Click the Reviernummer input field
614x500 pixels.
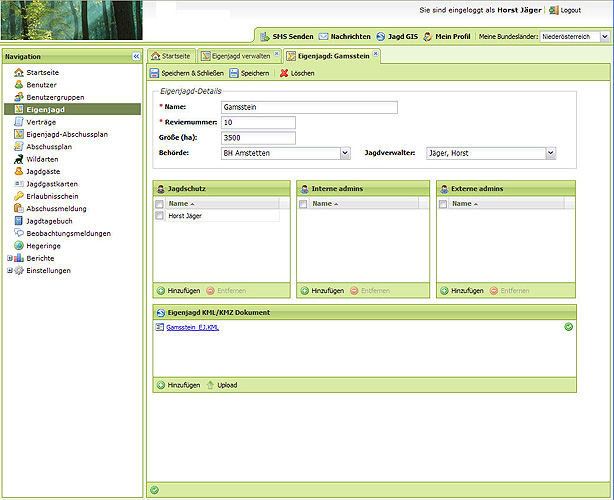258,123
